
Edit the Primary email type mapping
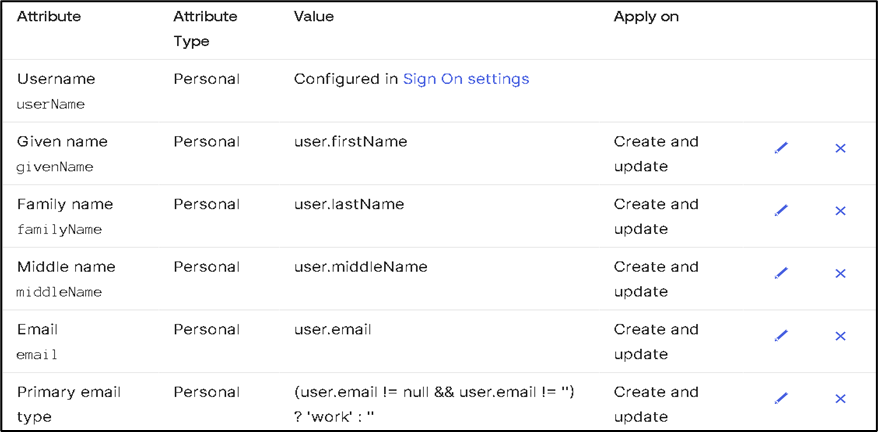coord(781,398)
